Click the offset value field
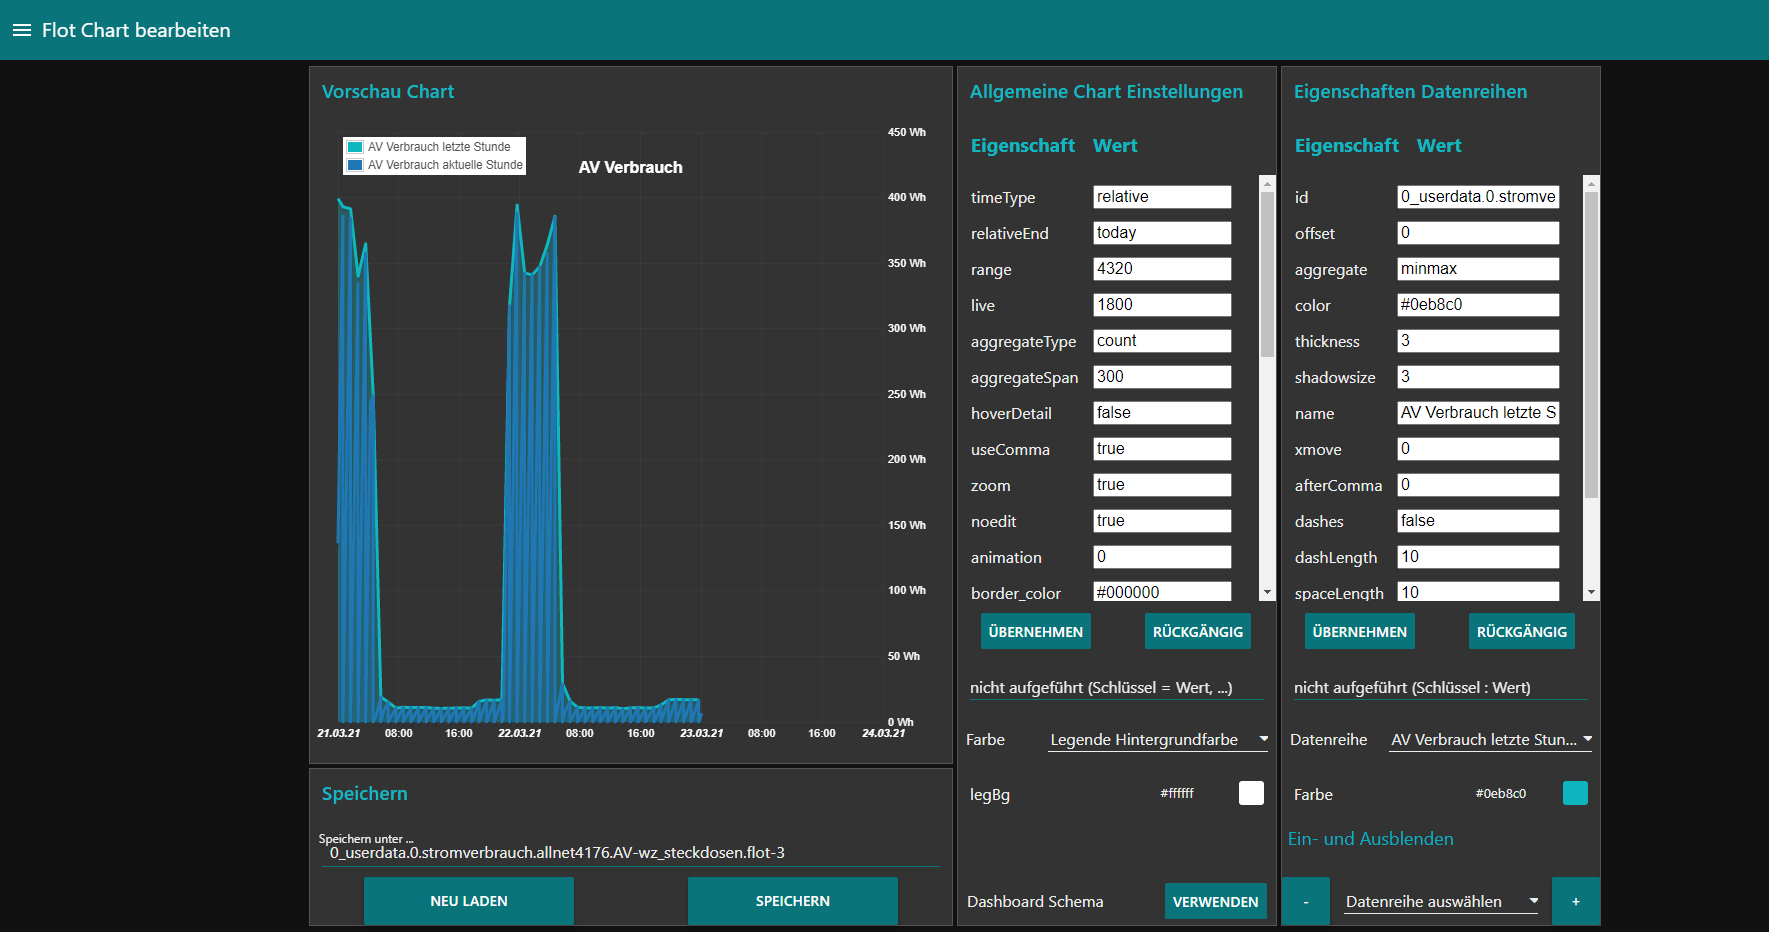This screenshot has width=1769, height=932. coord(1478,233)
